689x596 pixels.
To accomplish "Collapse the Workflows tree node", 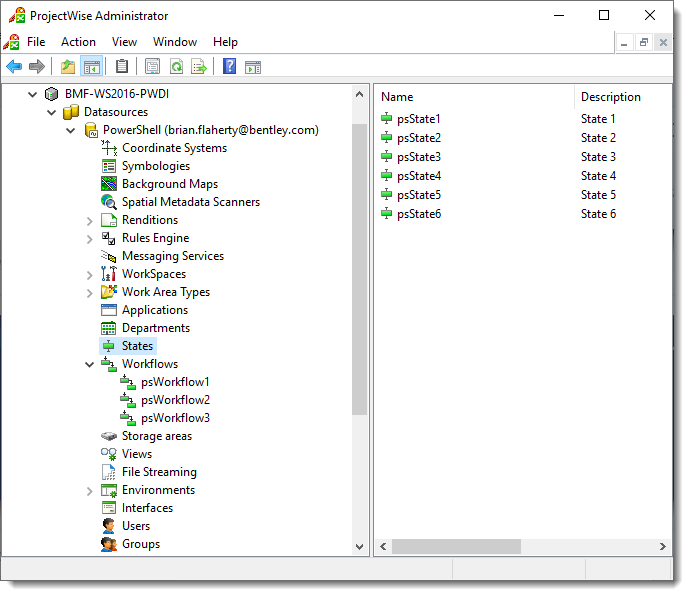I will pyautogui.click(x=90, y=365).
